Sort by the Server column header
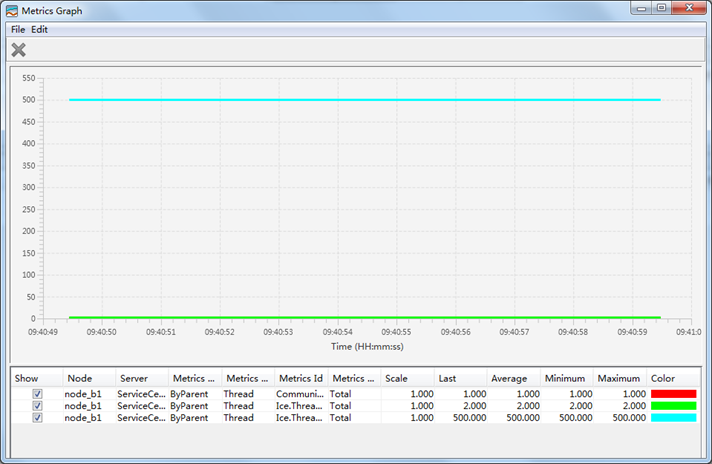This screenshot has width=712, height=464. (x=142, y=378)
